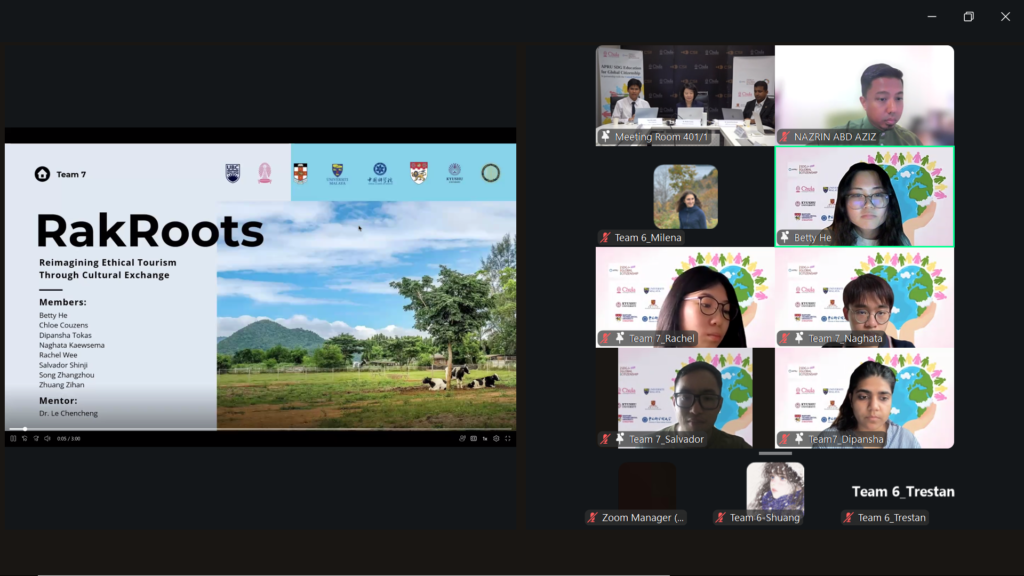Click the member name "Salvador Shinji"
The height and width of the screenshot is (576, 1024).
63,365
